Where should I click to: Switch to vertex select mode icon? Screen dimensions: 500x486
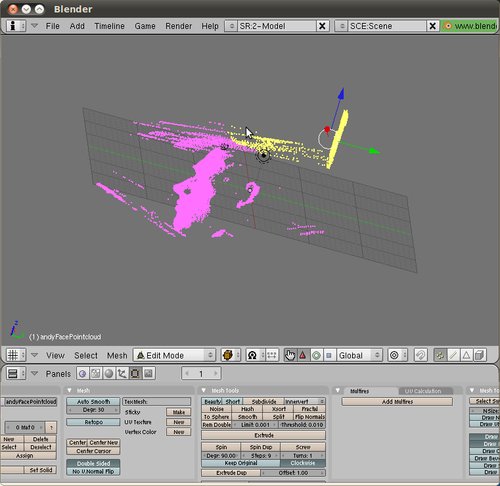tap(440, 355)
